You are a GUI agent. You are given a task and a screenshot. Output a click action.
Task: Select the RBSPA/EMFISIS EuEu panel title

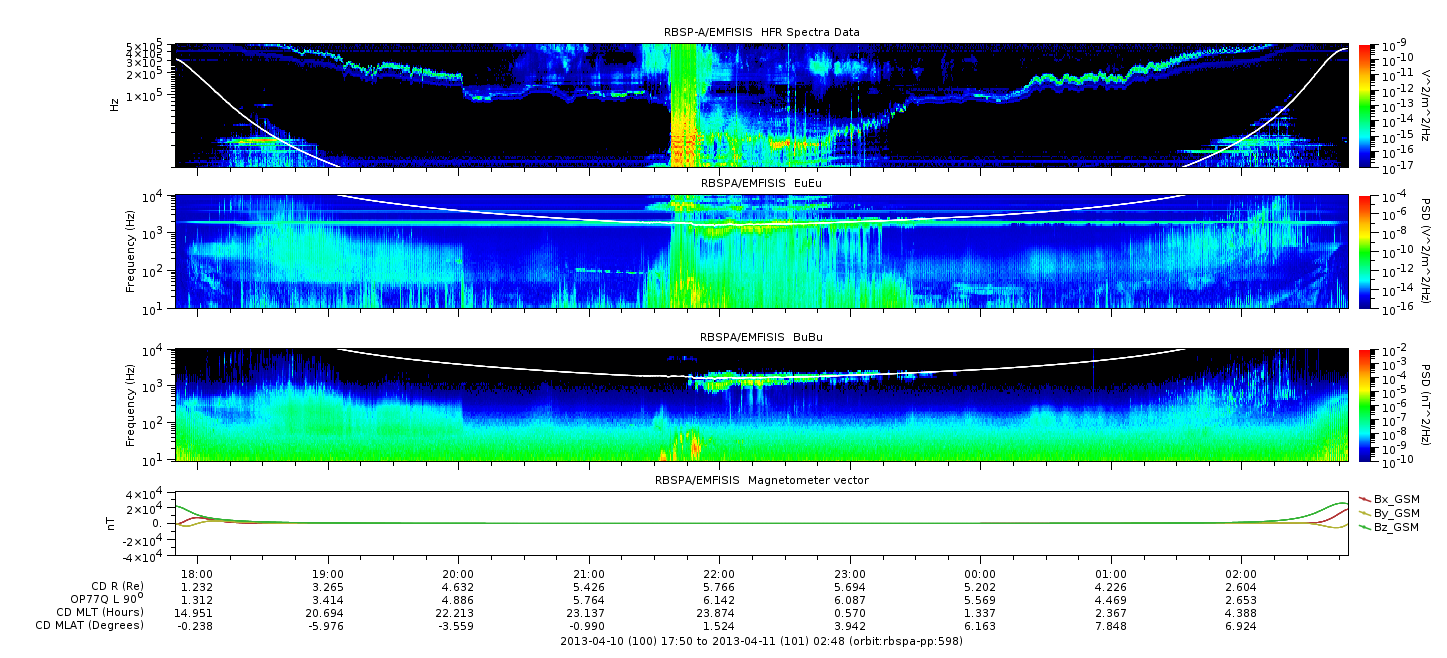tap(761, 183)
